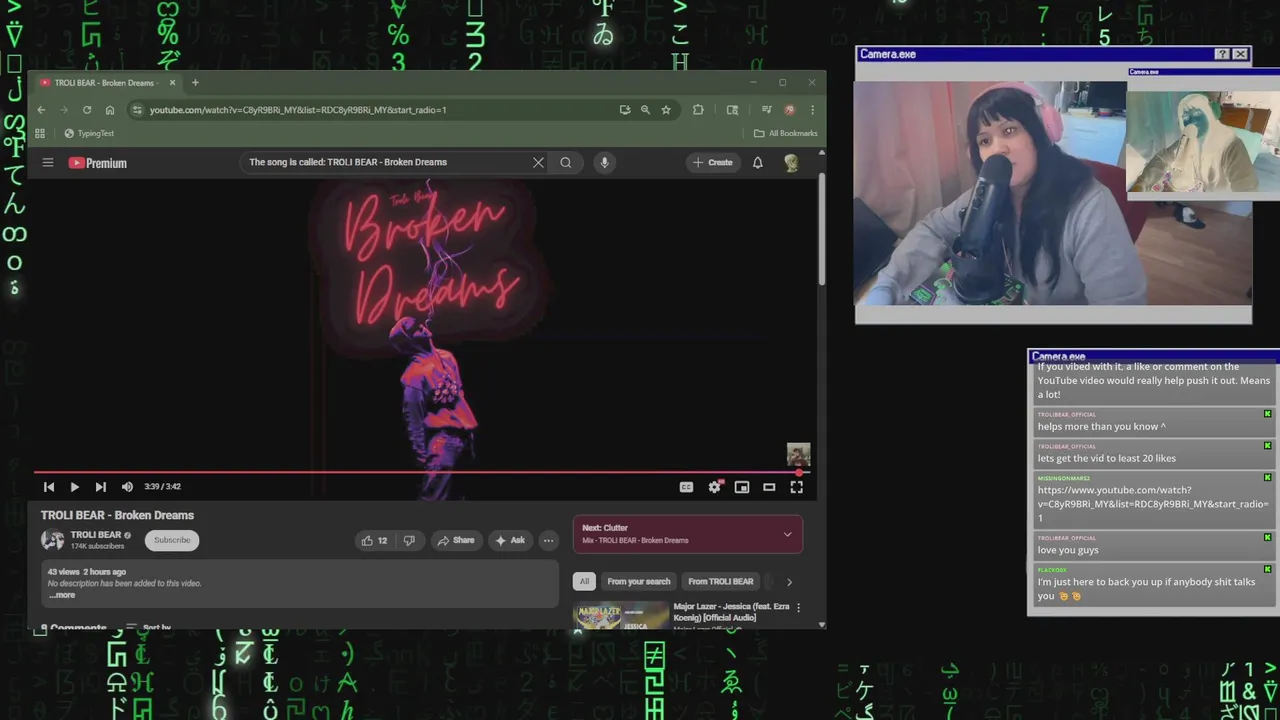Dislike the Broken Dreams video

click(409, 540)
